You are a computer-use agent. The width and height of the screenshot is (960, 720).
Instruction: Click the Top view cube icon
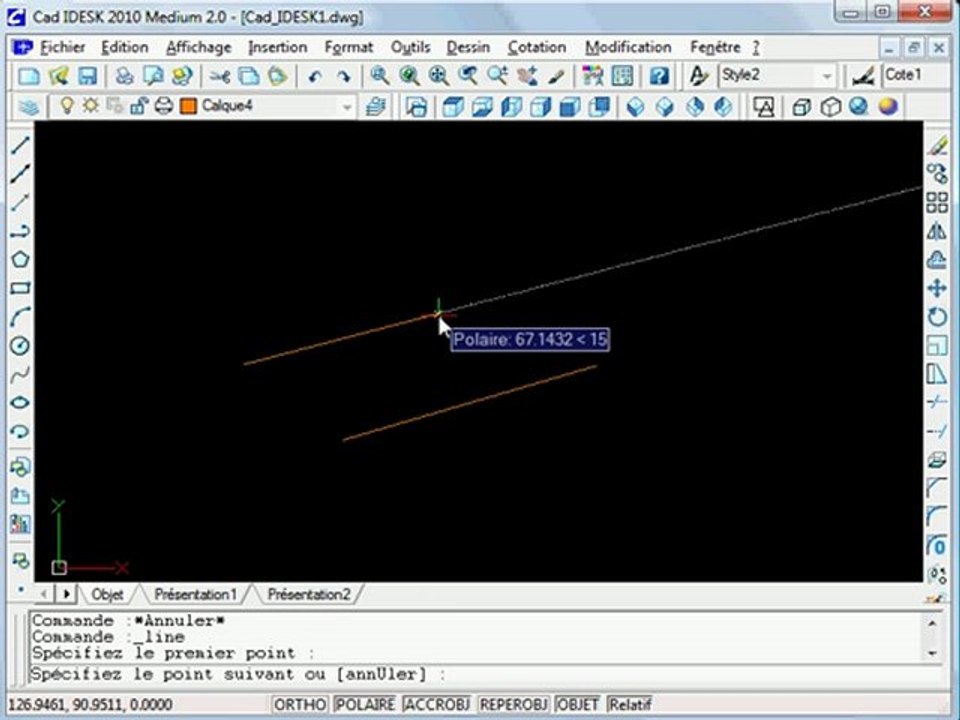[x=453, y=107]
